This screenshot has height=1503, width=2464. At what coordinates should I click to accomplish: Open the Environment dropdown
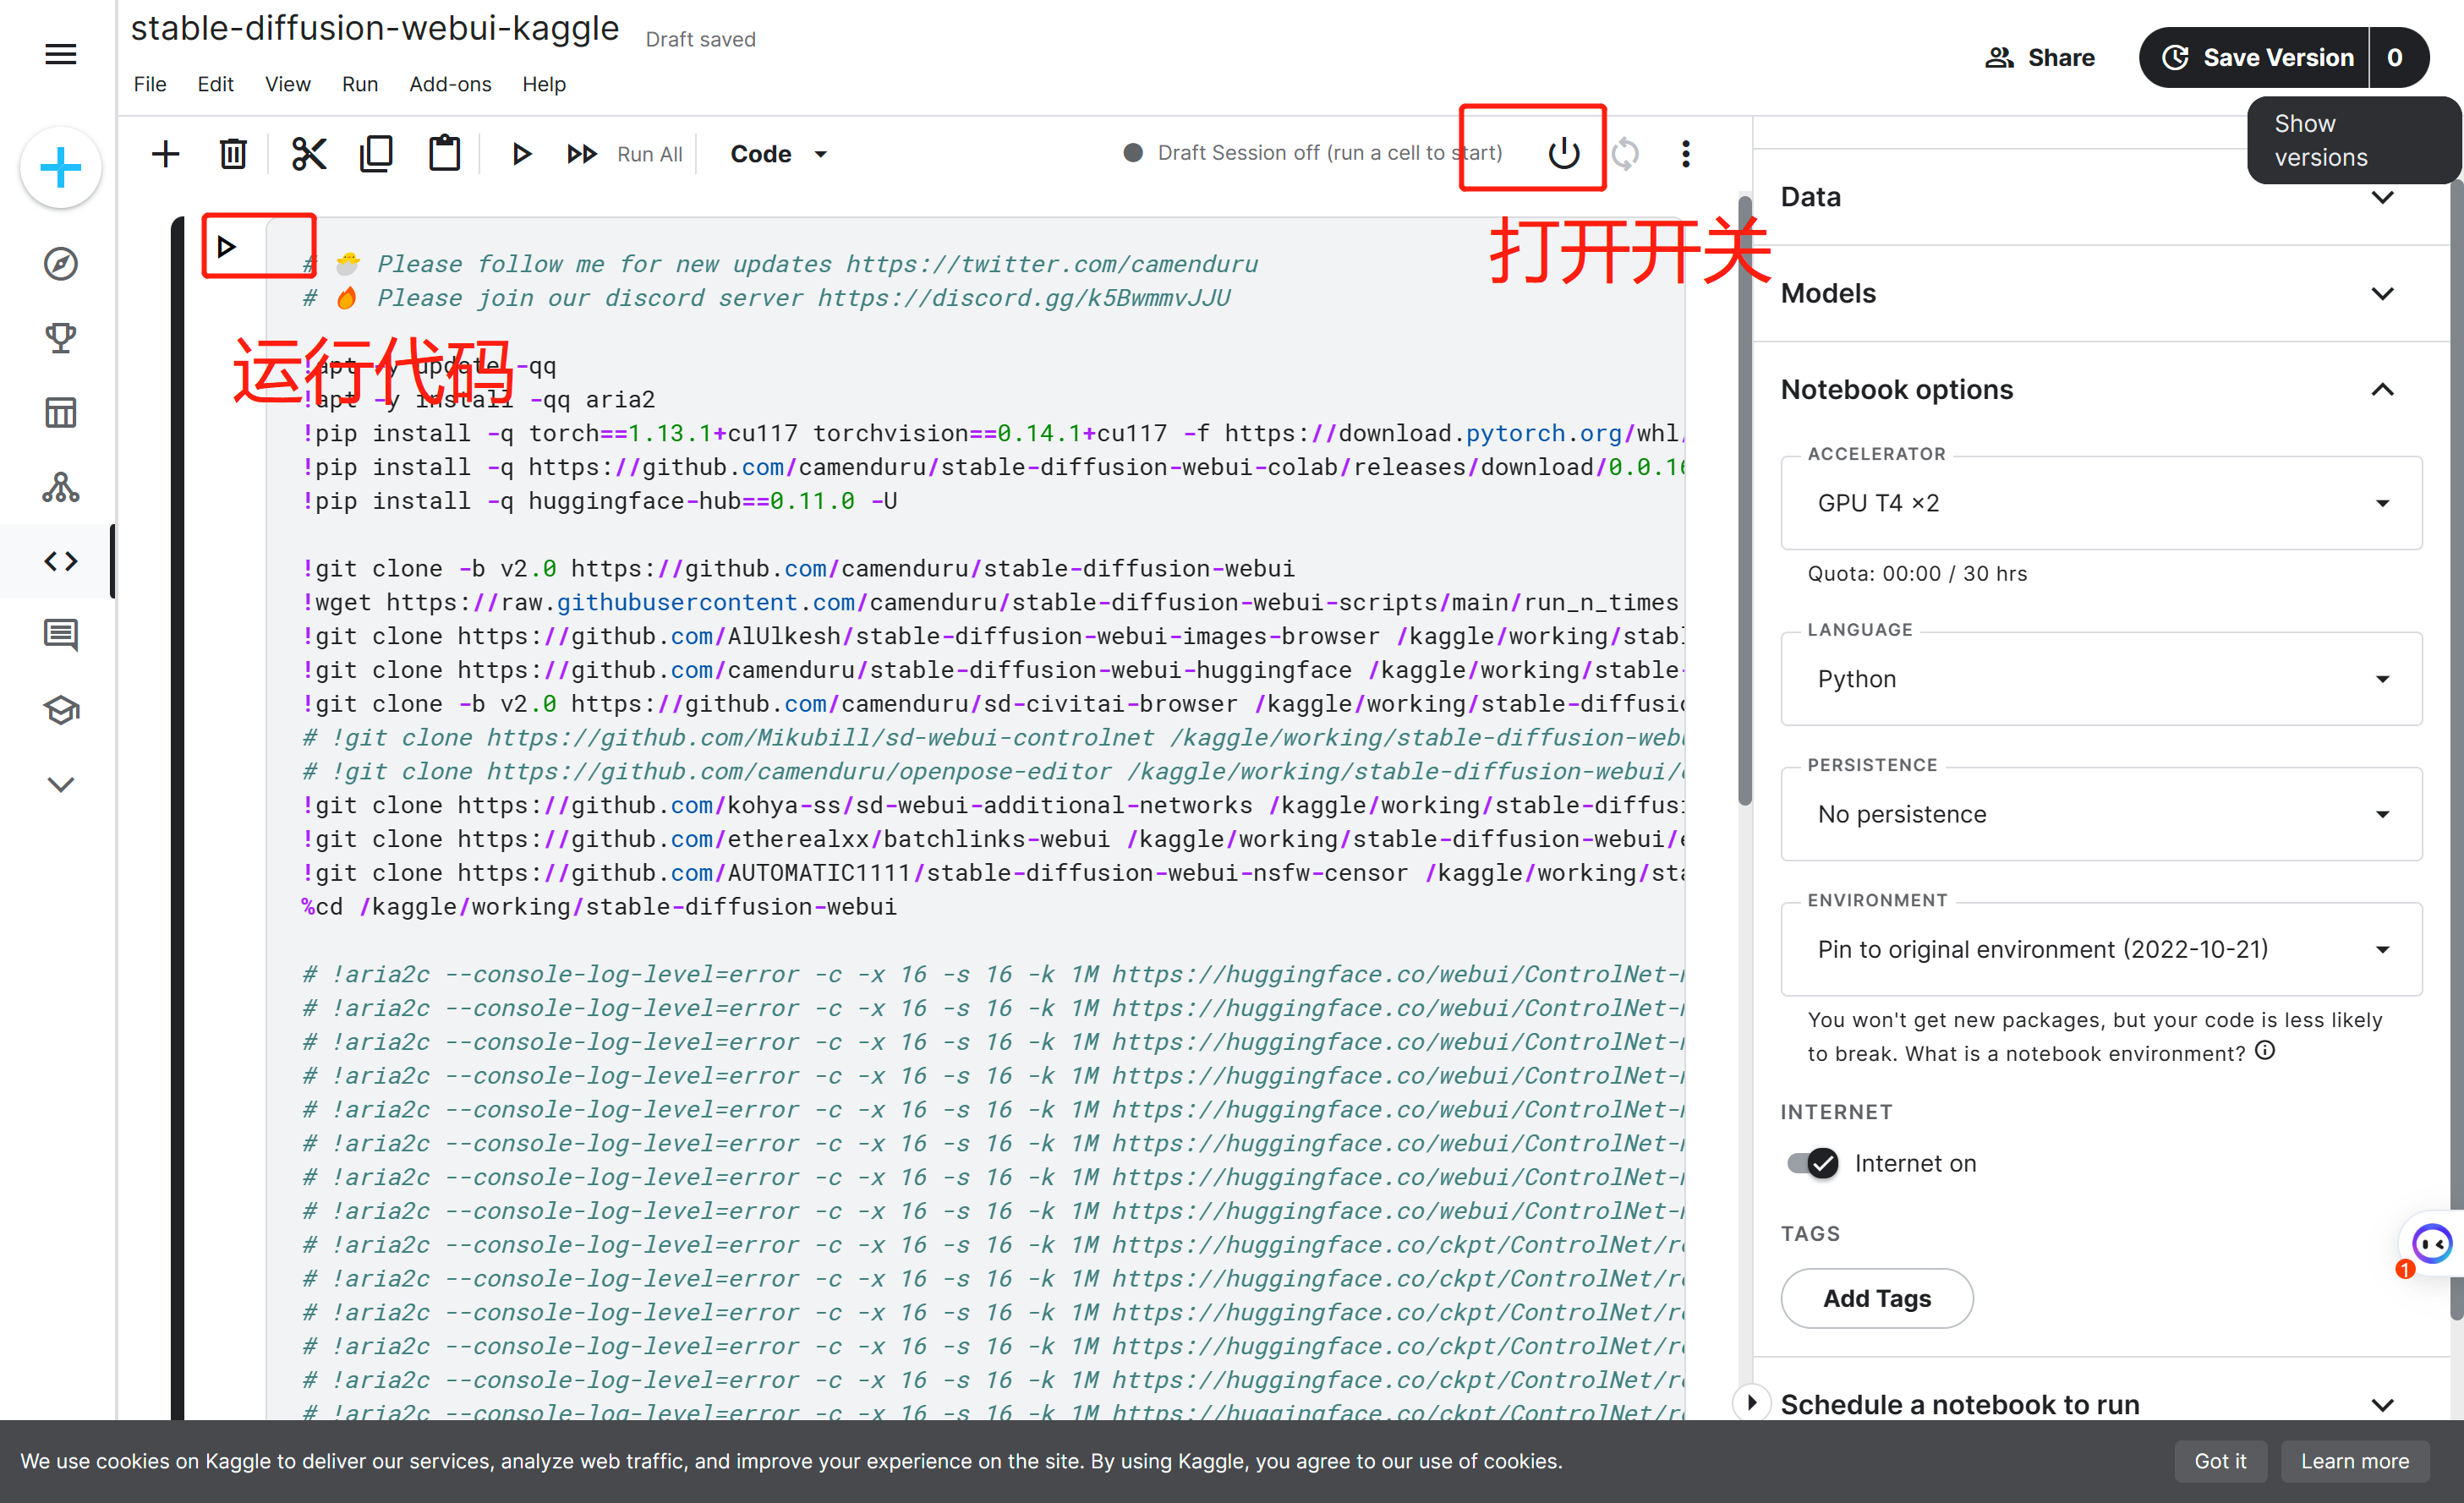click(2101, 949)
